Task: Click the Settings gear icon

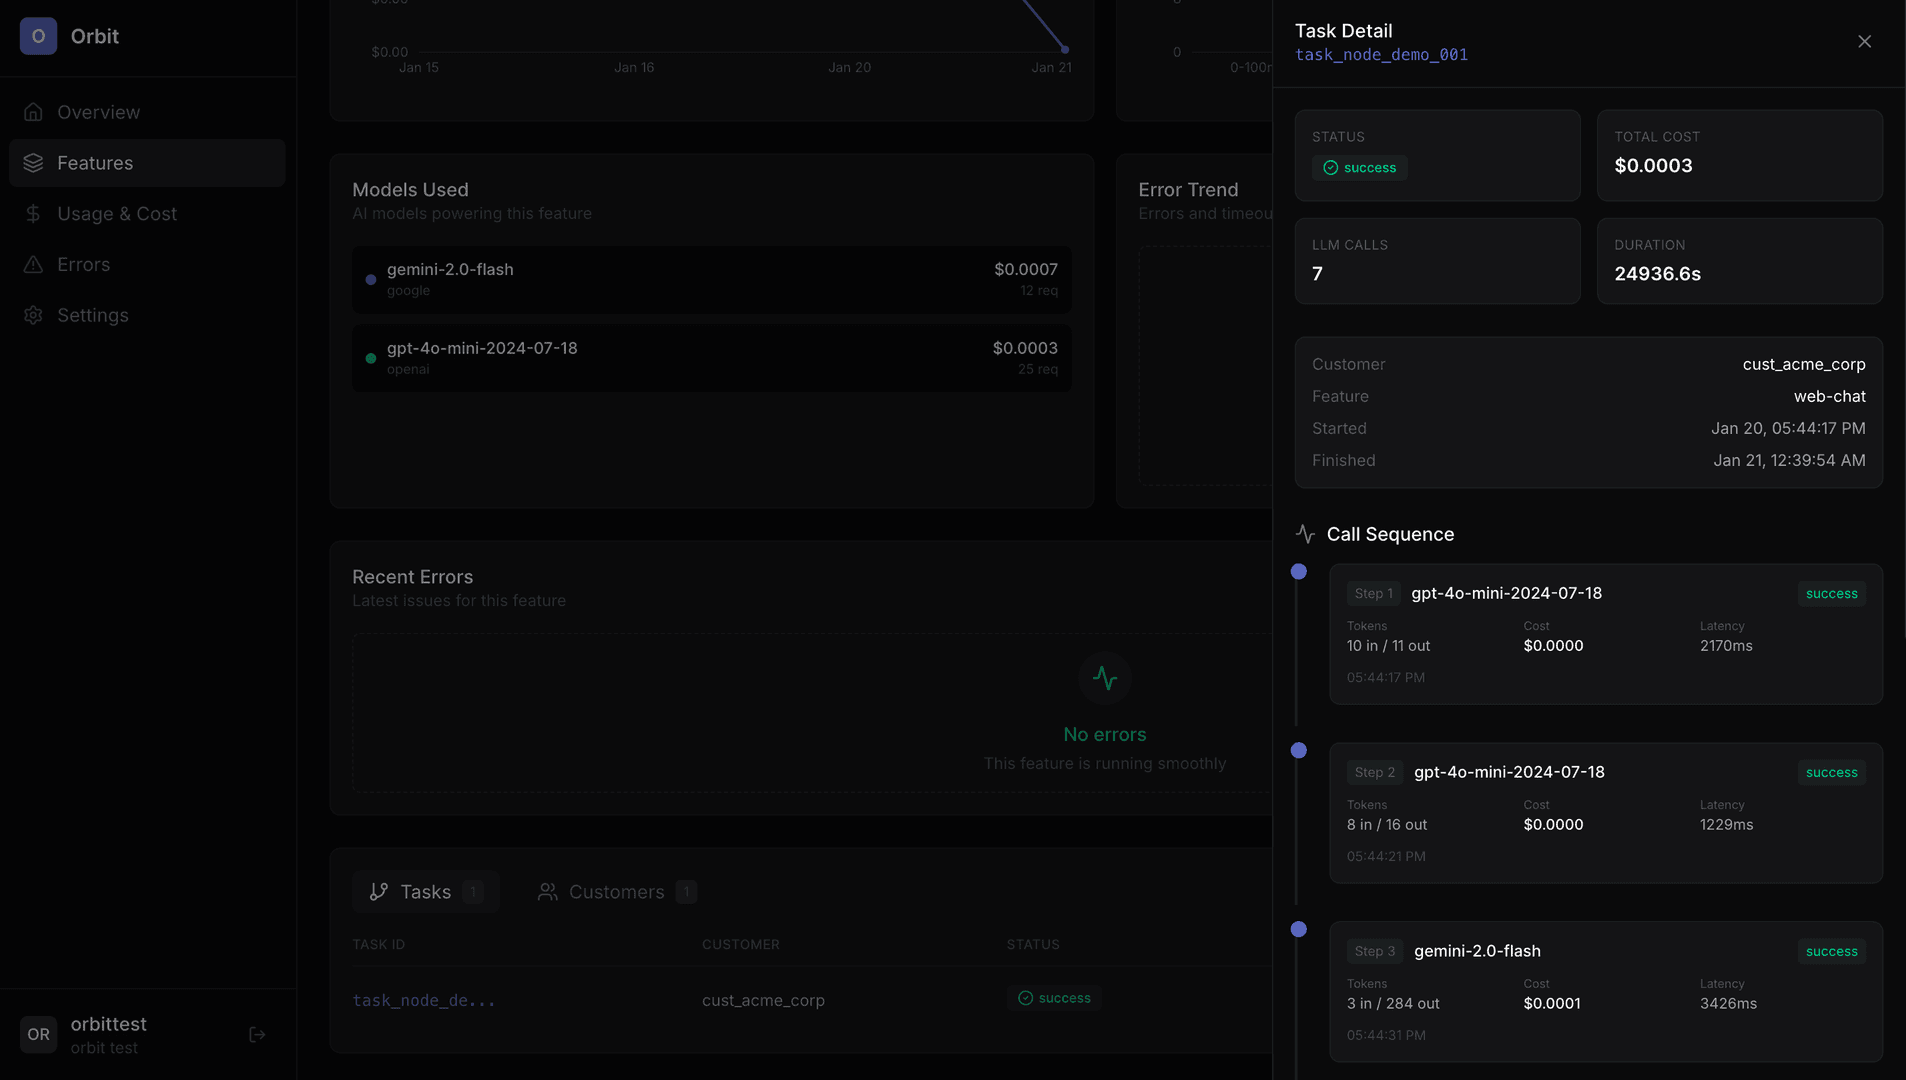Action: pos(33,315)
